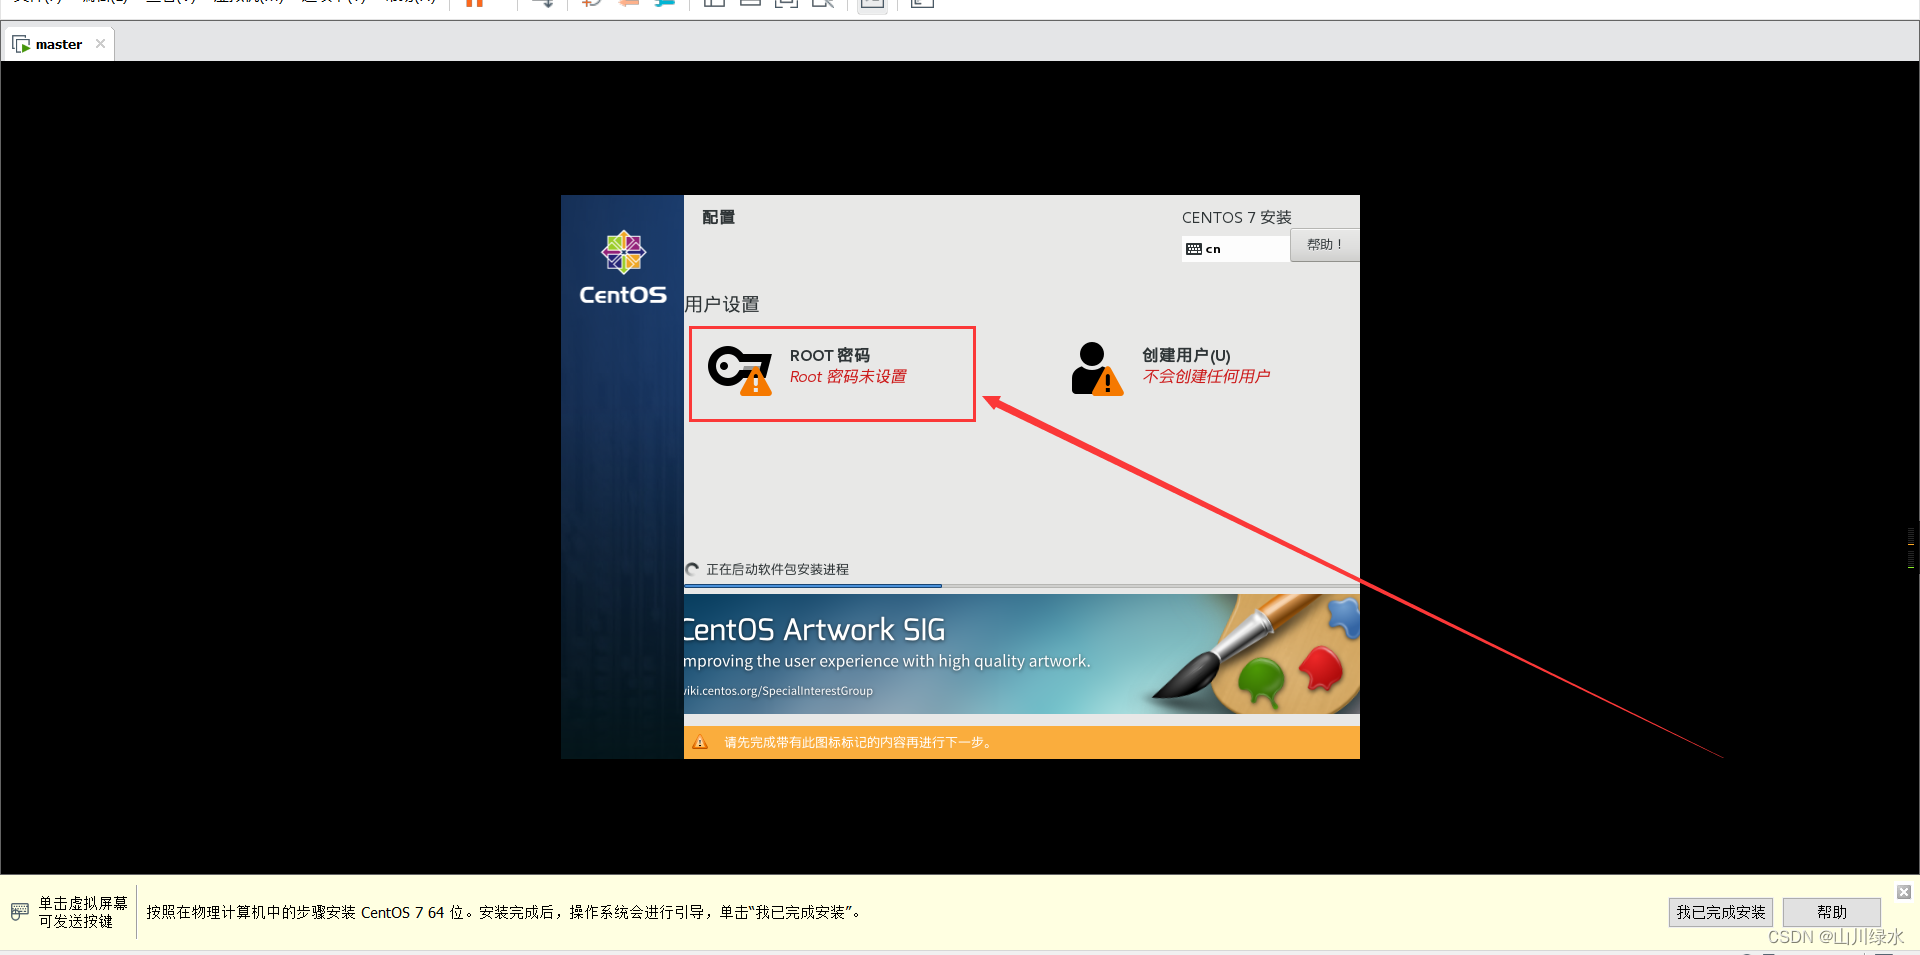Click the virtual keyboard icon in the status bar

click(18, 911)
